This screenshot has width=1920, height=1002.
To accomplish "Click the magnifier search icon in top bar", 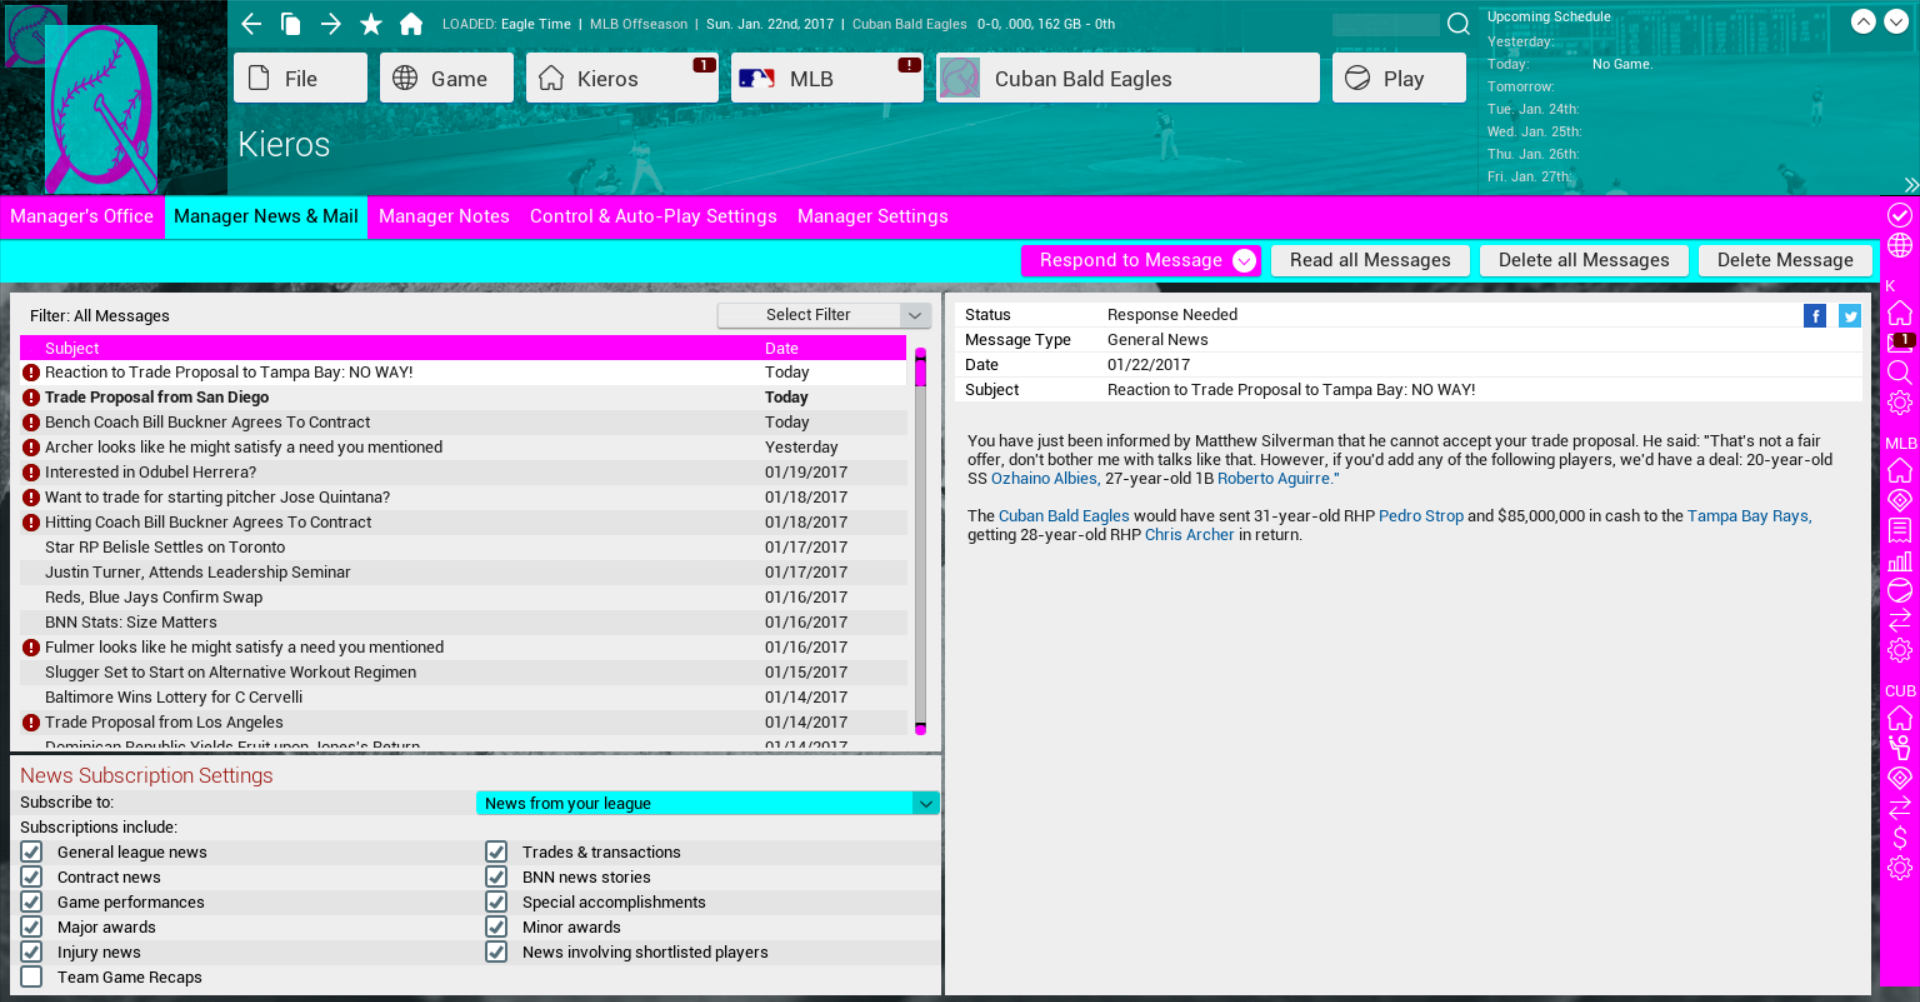I will 1459,23.
